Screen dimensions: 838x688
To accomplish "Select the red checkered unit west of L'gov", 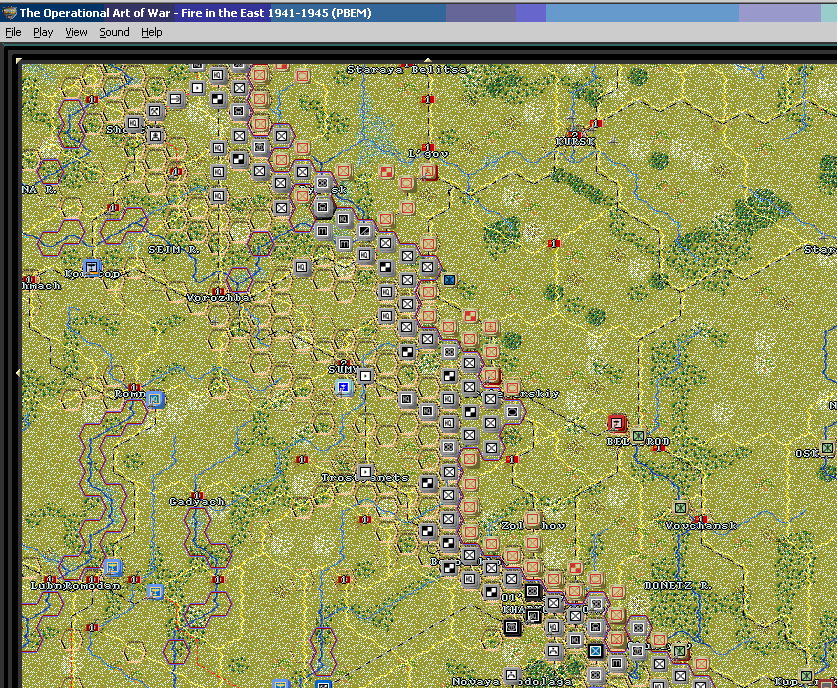I will 386,172.
